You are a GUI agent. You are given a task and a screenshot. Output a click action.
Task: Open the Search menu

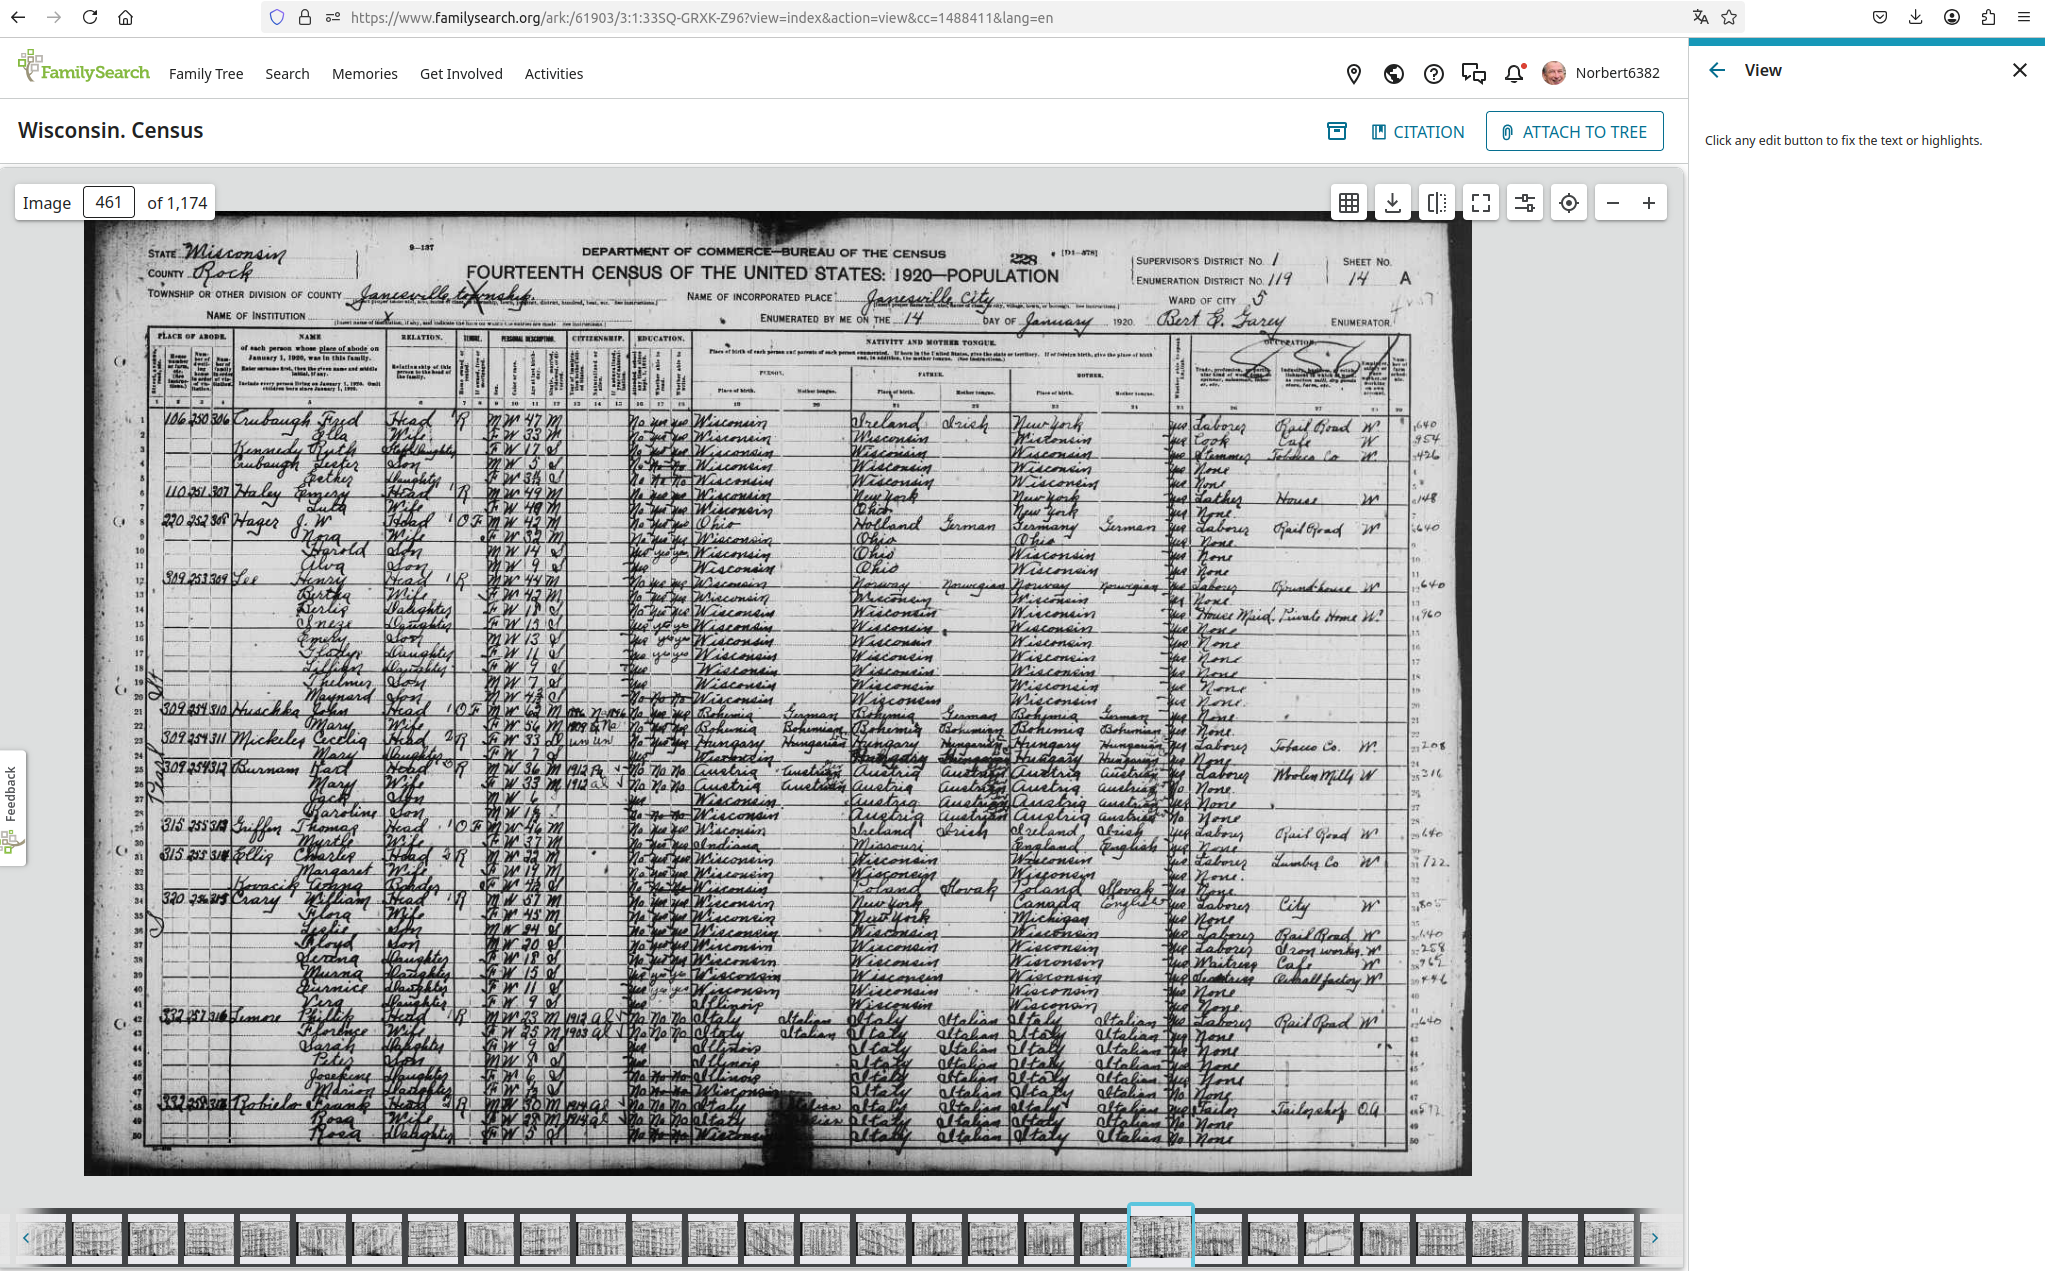(x=287, y=74)
